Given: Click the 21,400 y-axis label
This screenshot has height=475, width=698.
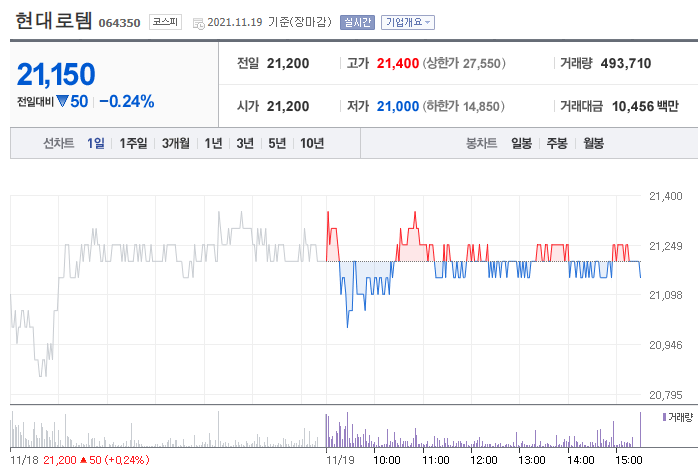Looking at the screenshot, I should [x=666, y=196].
